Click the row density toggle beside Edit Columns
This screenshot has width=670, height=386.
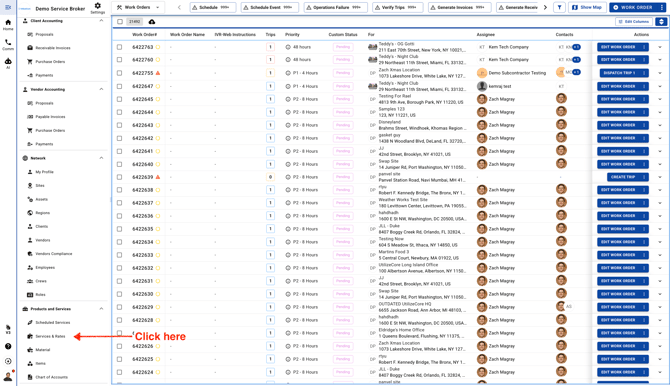[661, 22]
